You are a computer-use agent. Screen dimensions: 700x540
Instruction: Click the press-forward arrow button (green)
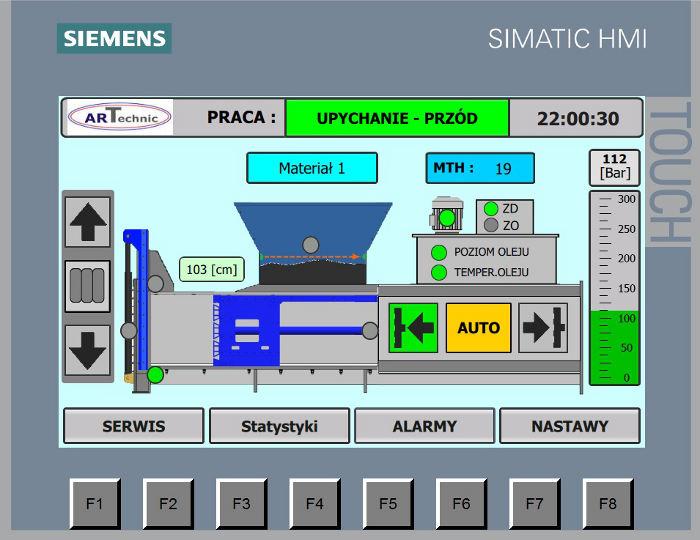click(413, 328)
